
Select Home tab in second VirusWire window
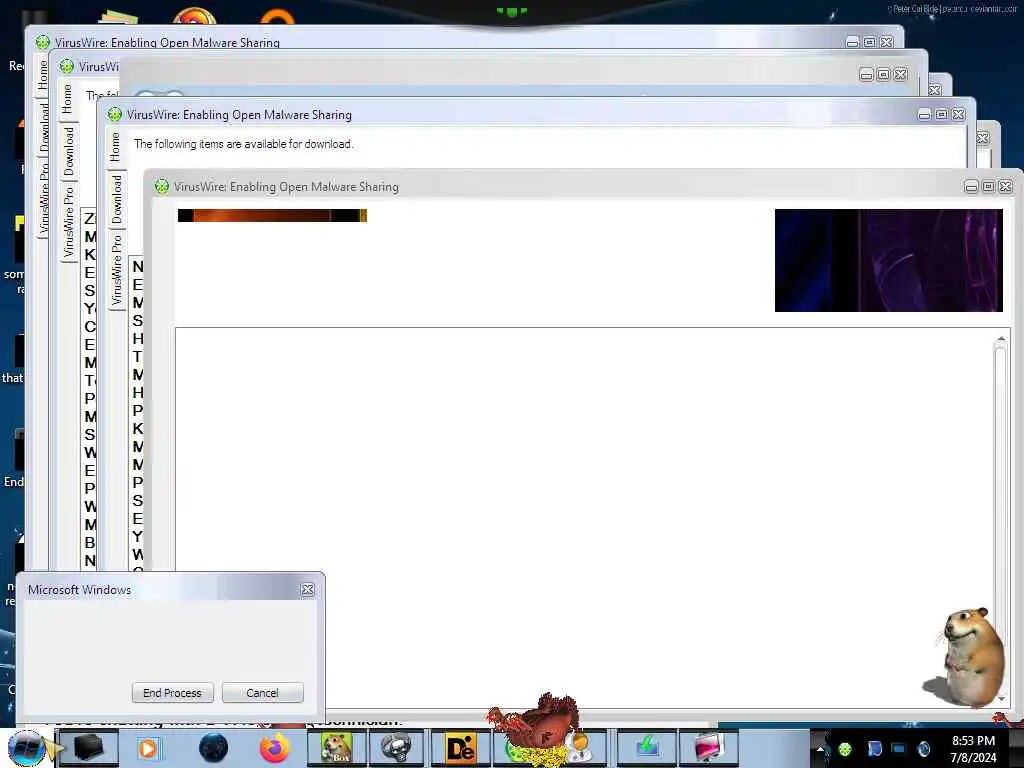pyautogui.click(x=67, y=99)
